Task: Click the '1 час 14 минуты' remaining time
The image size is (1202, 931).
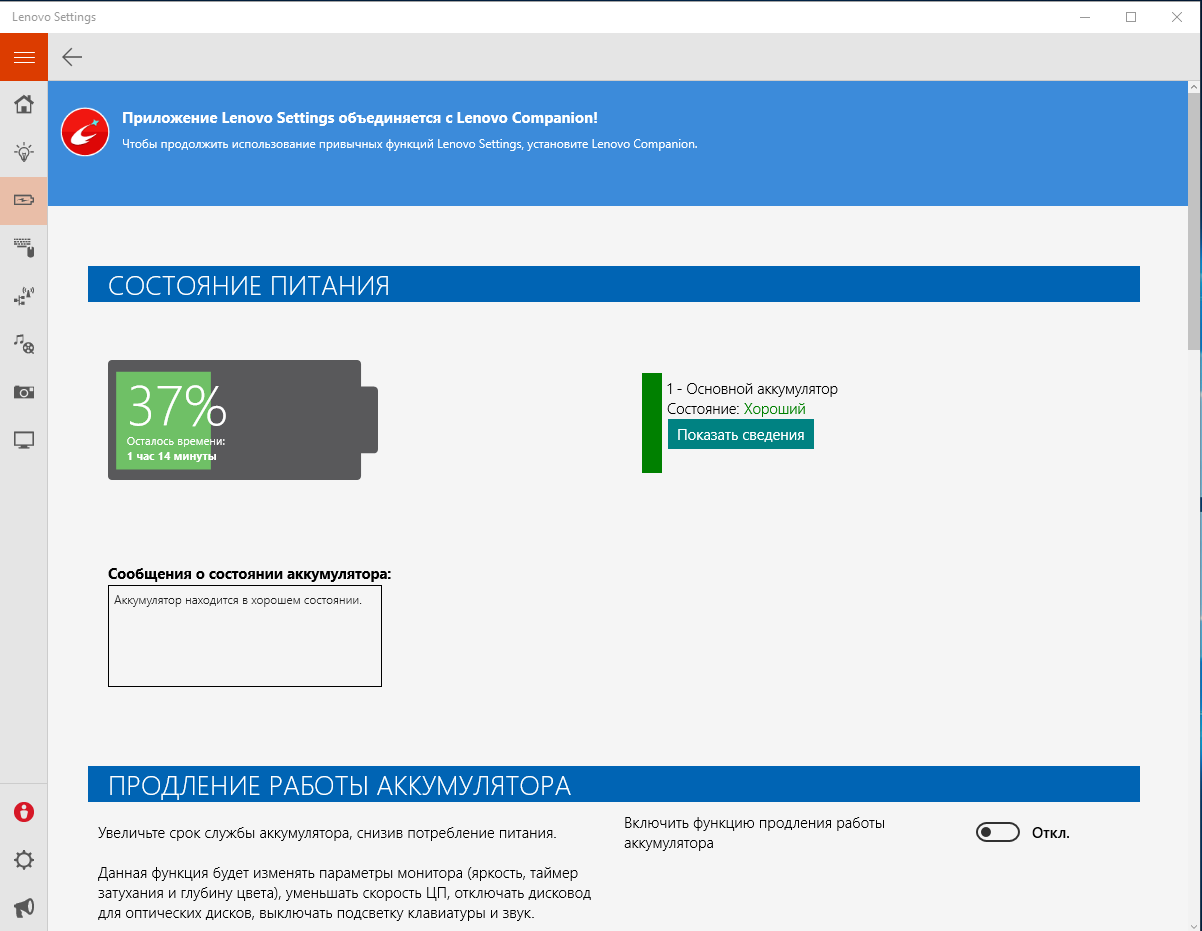Action: [172, 456]
